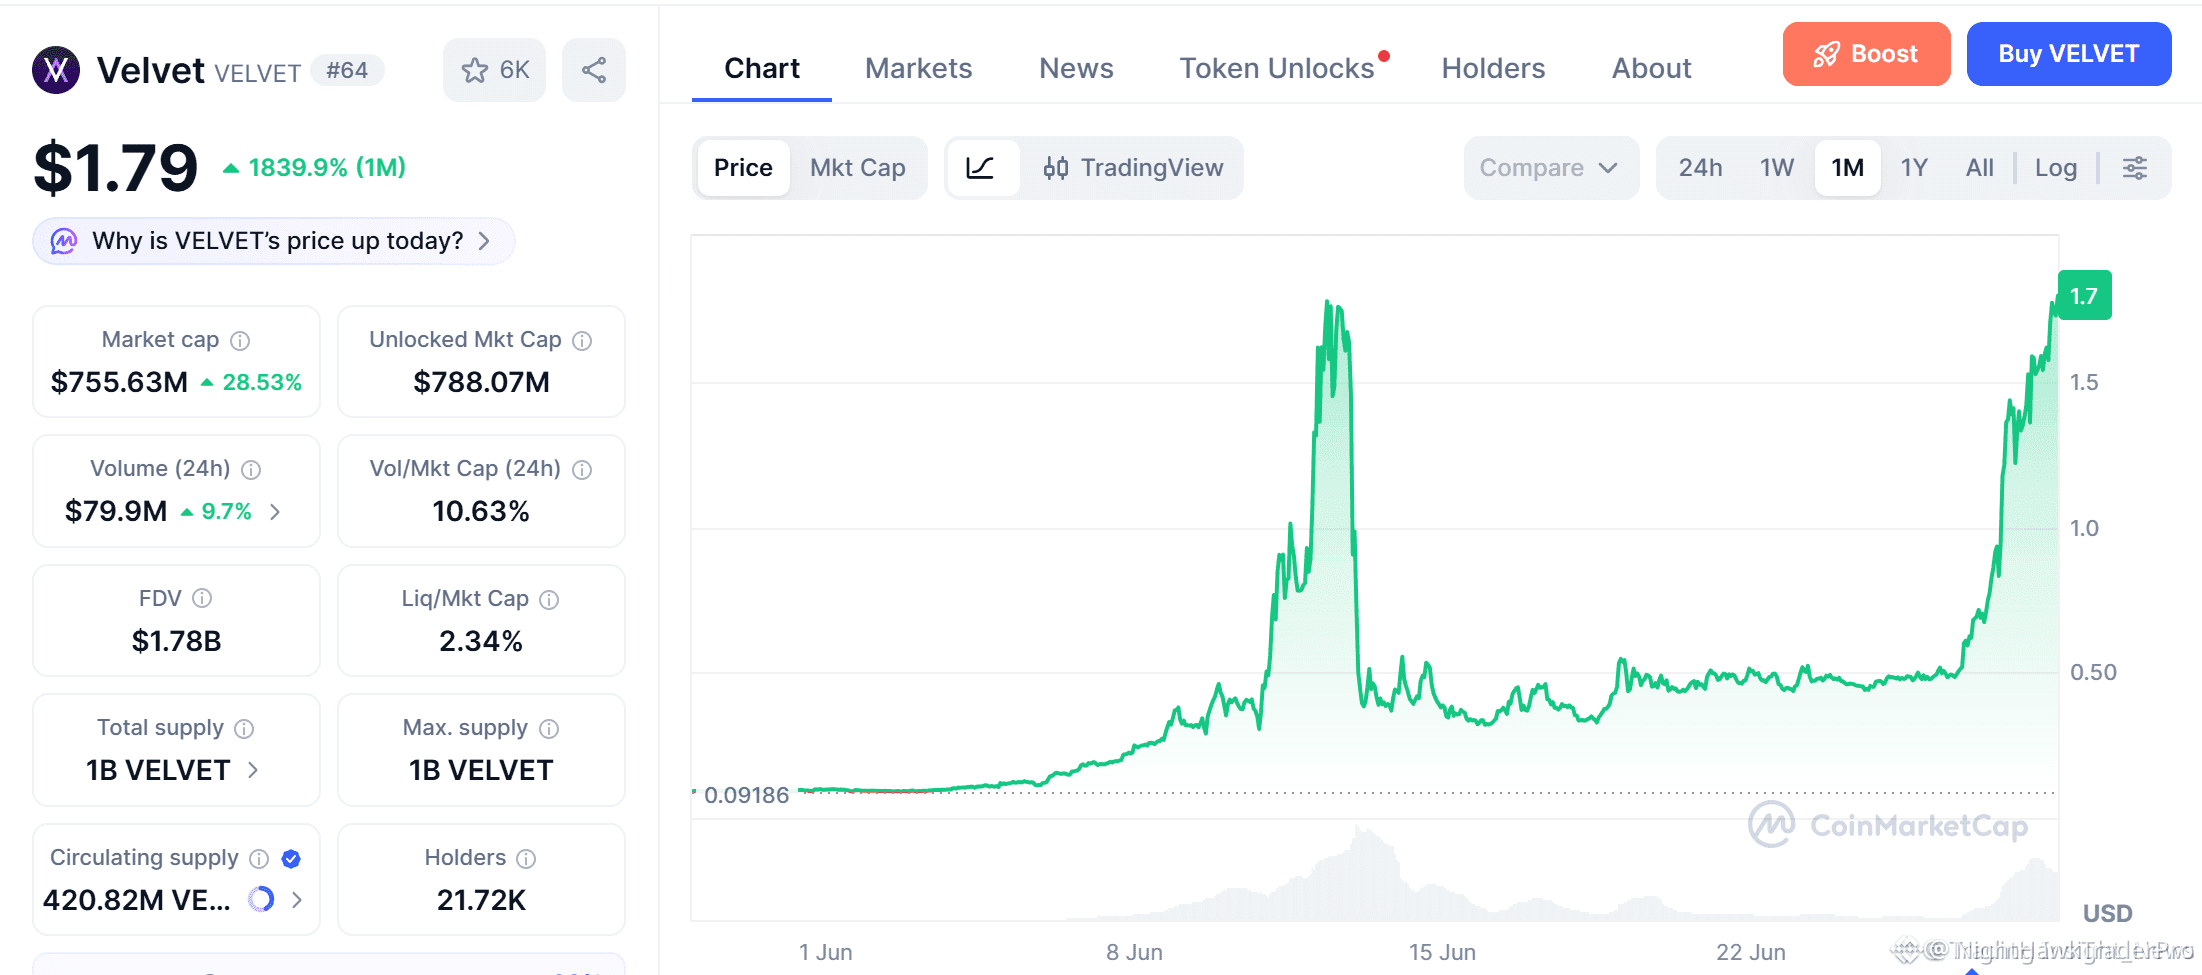Click the 1.7 current price marker
This screenshot has width=2202, height=975.
pos(2084,295)
